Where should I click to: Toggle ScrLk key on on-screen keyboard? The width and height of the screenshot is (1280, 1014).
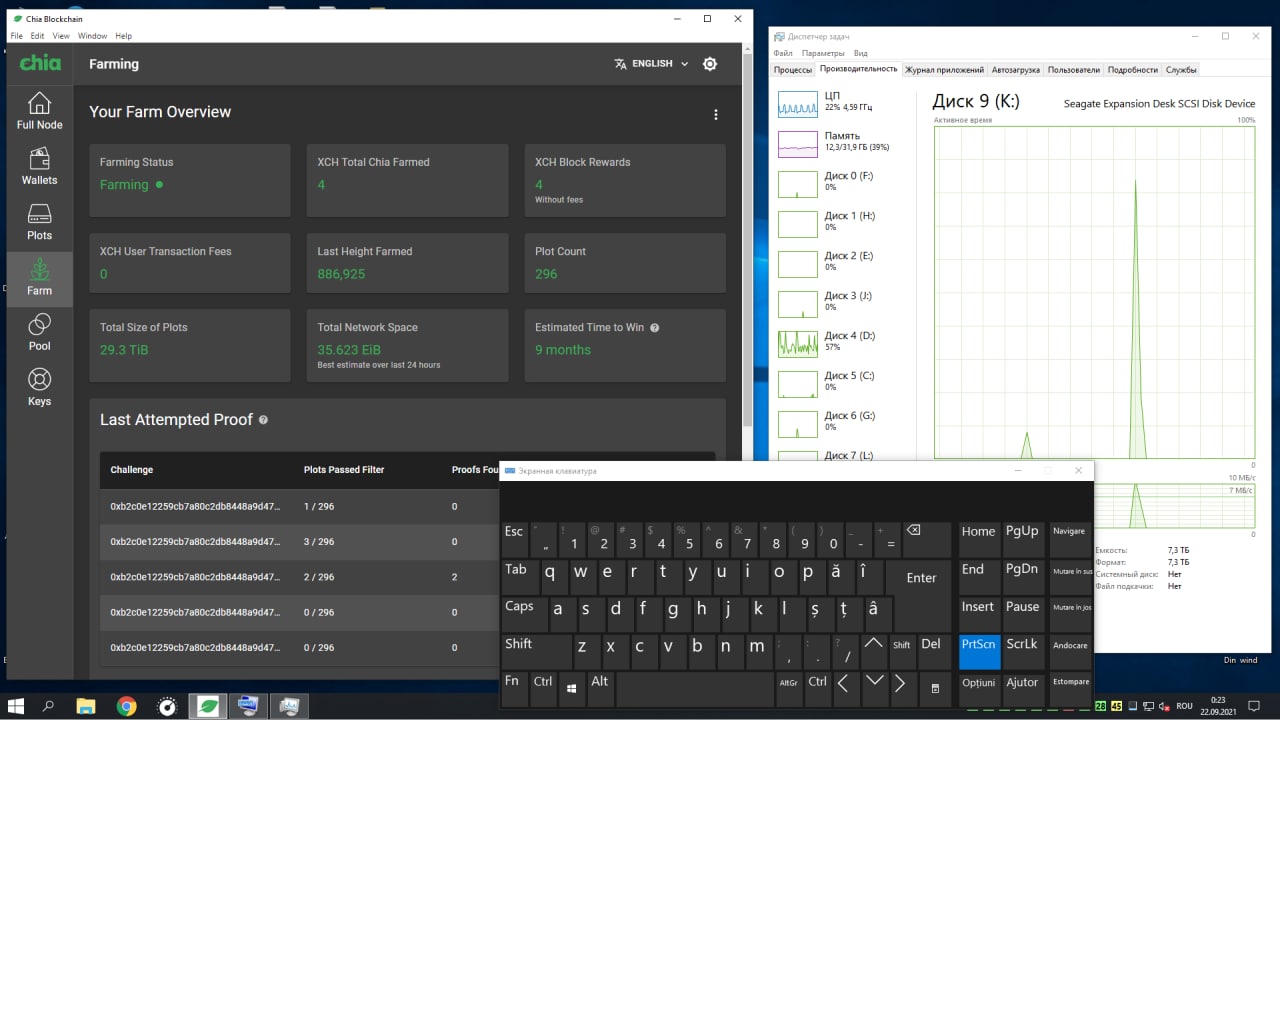(1024, 652)
